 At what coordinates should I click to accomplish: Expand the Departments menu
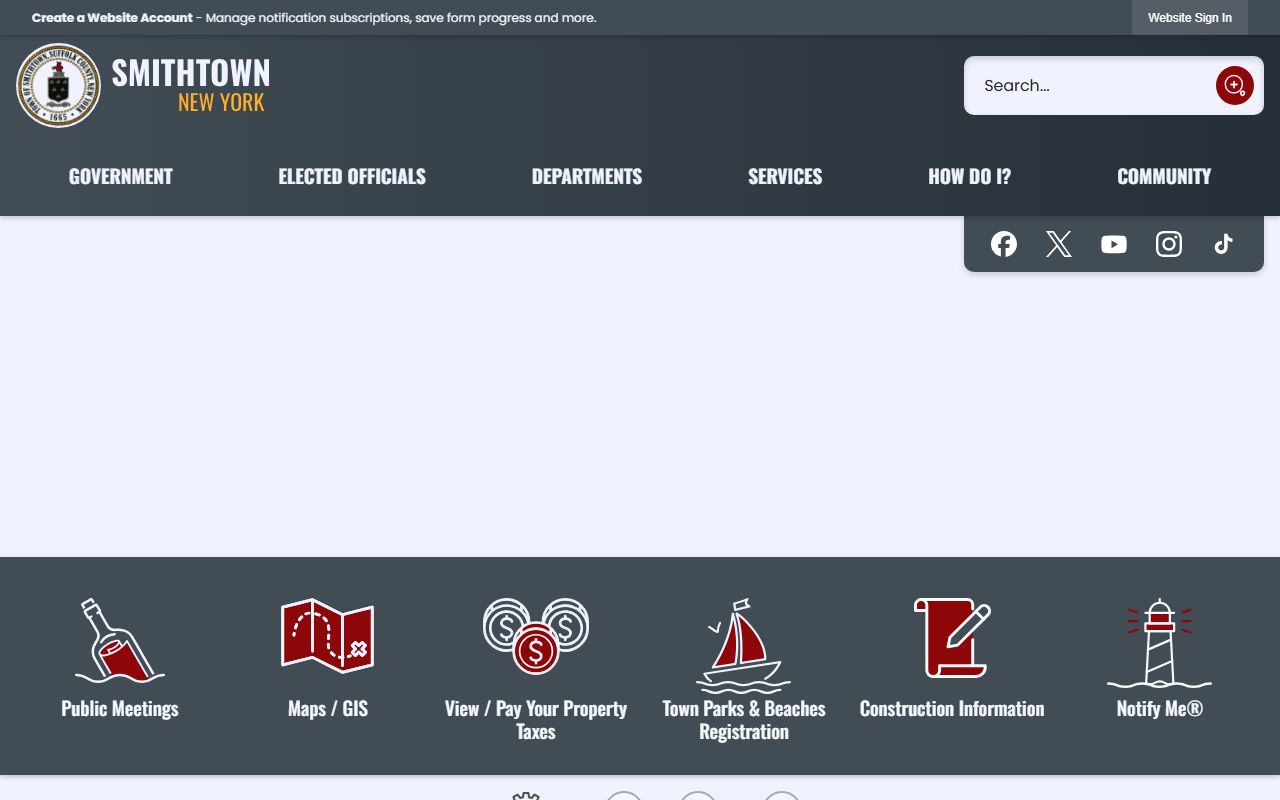coord(587,177)
